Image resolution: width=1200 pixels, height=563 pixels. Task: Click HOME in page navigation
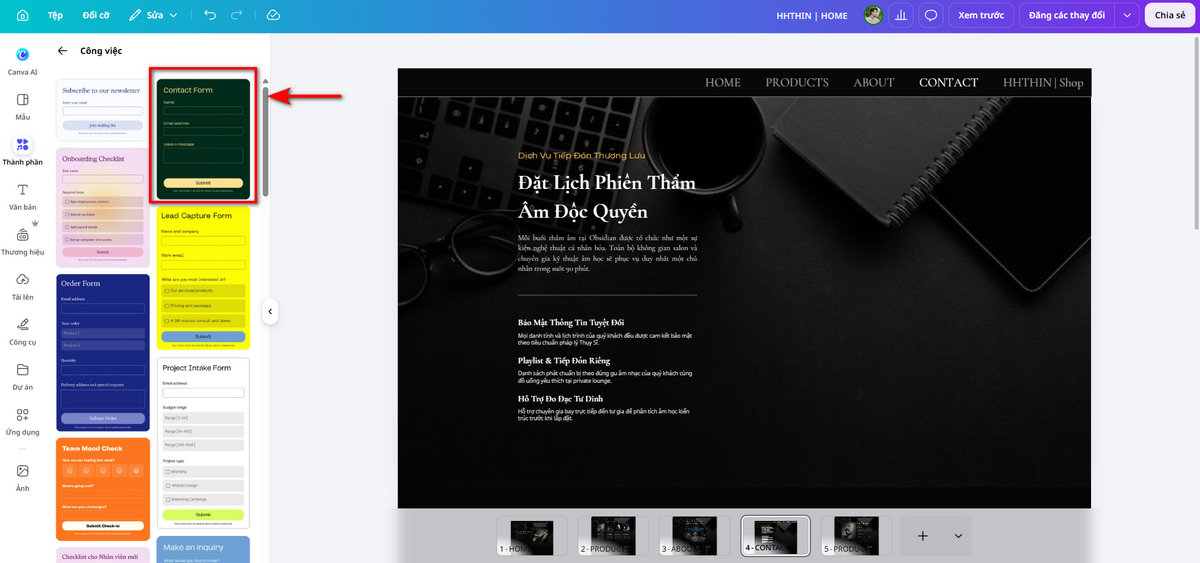[x=723, y=82]
